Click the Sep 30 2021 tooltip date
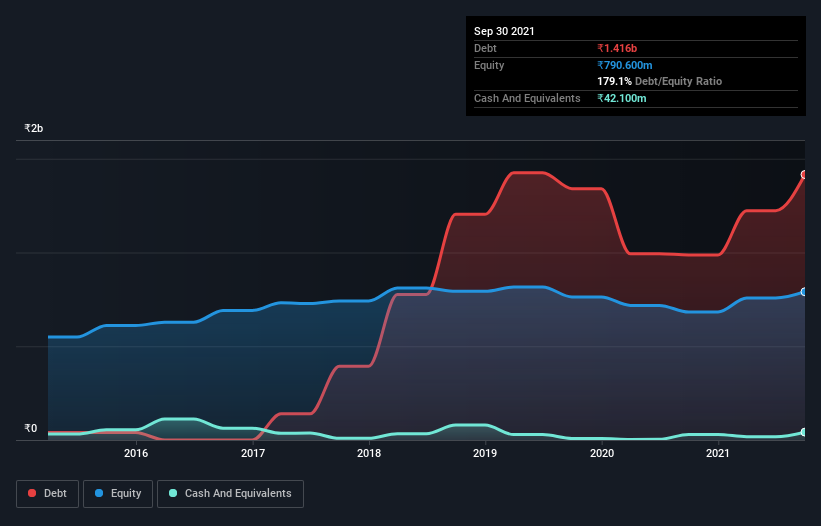 pos(504,31)
